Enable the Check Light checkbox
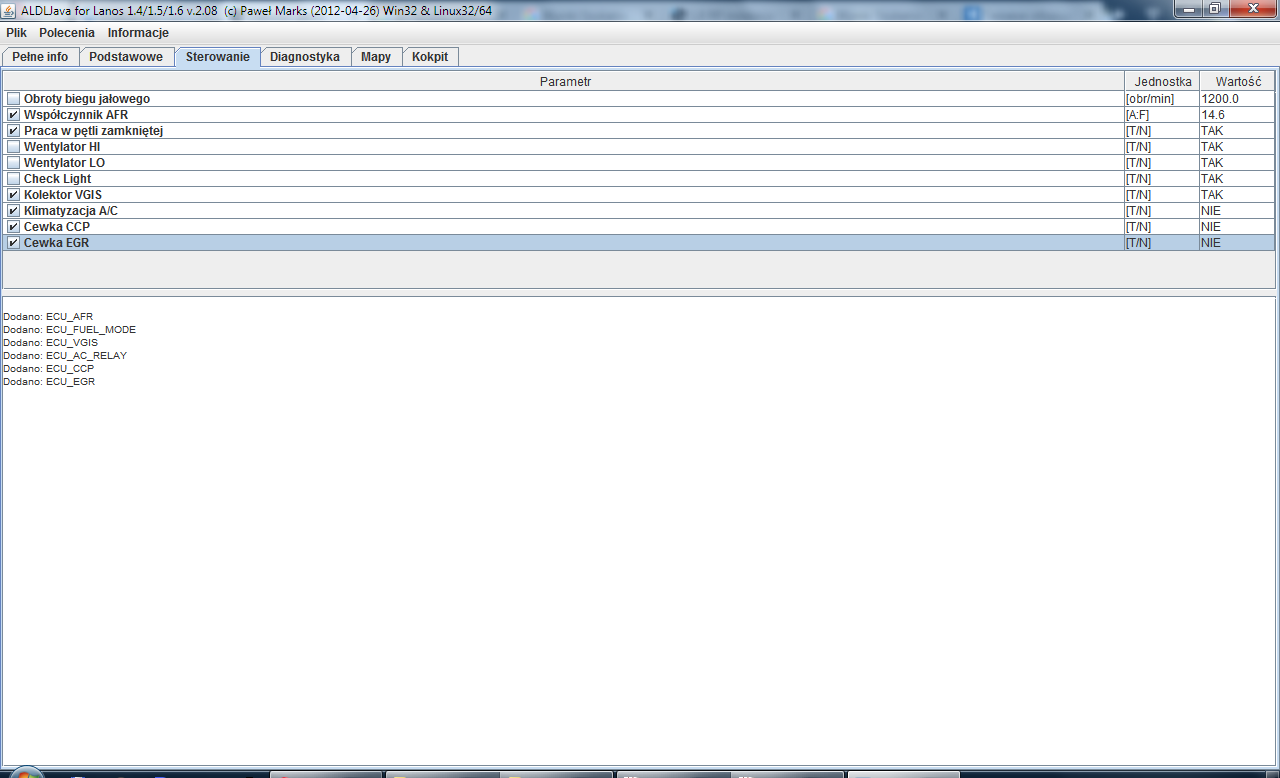The image size is (1280, 778). (x=13, y=179)
